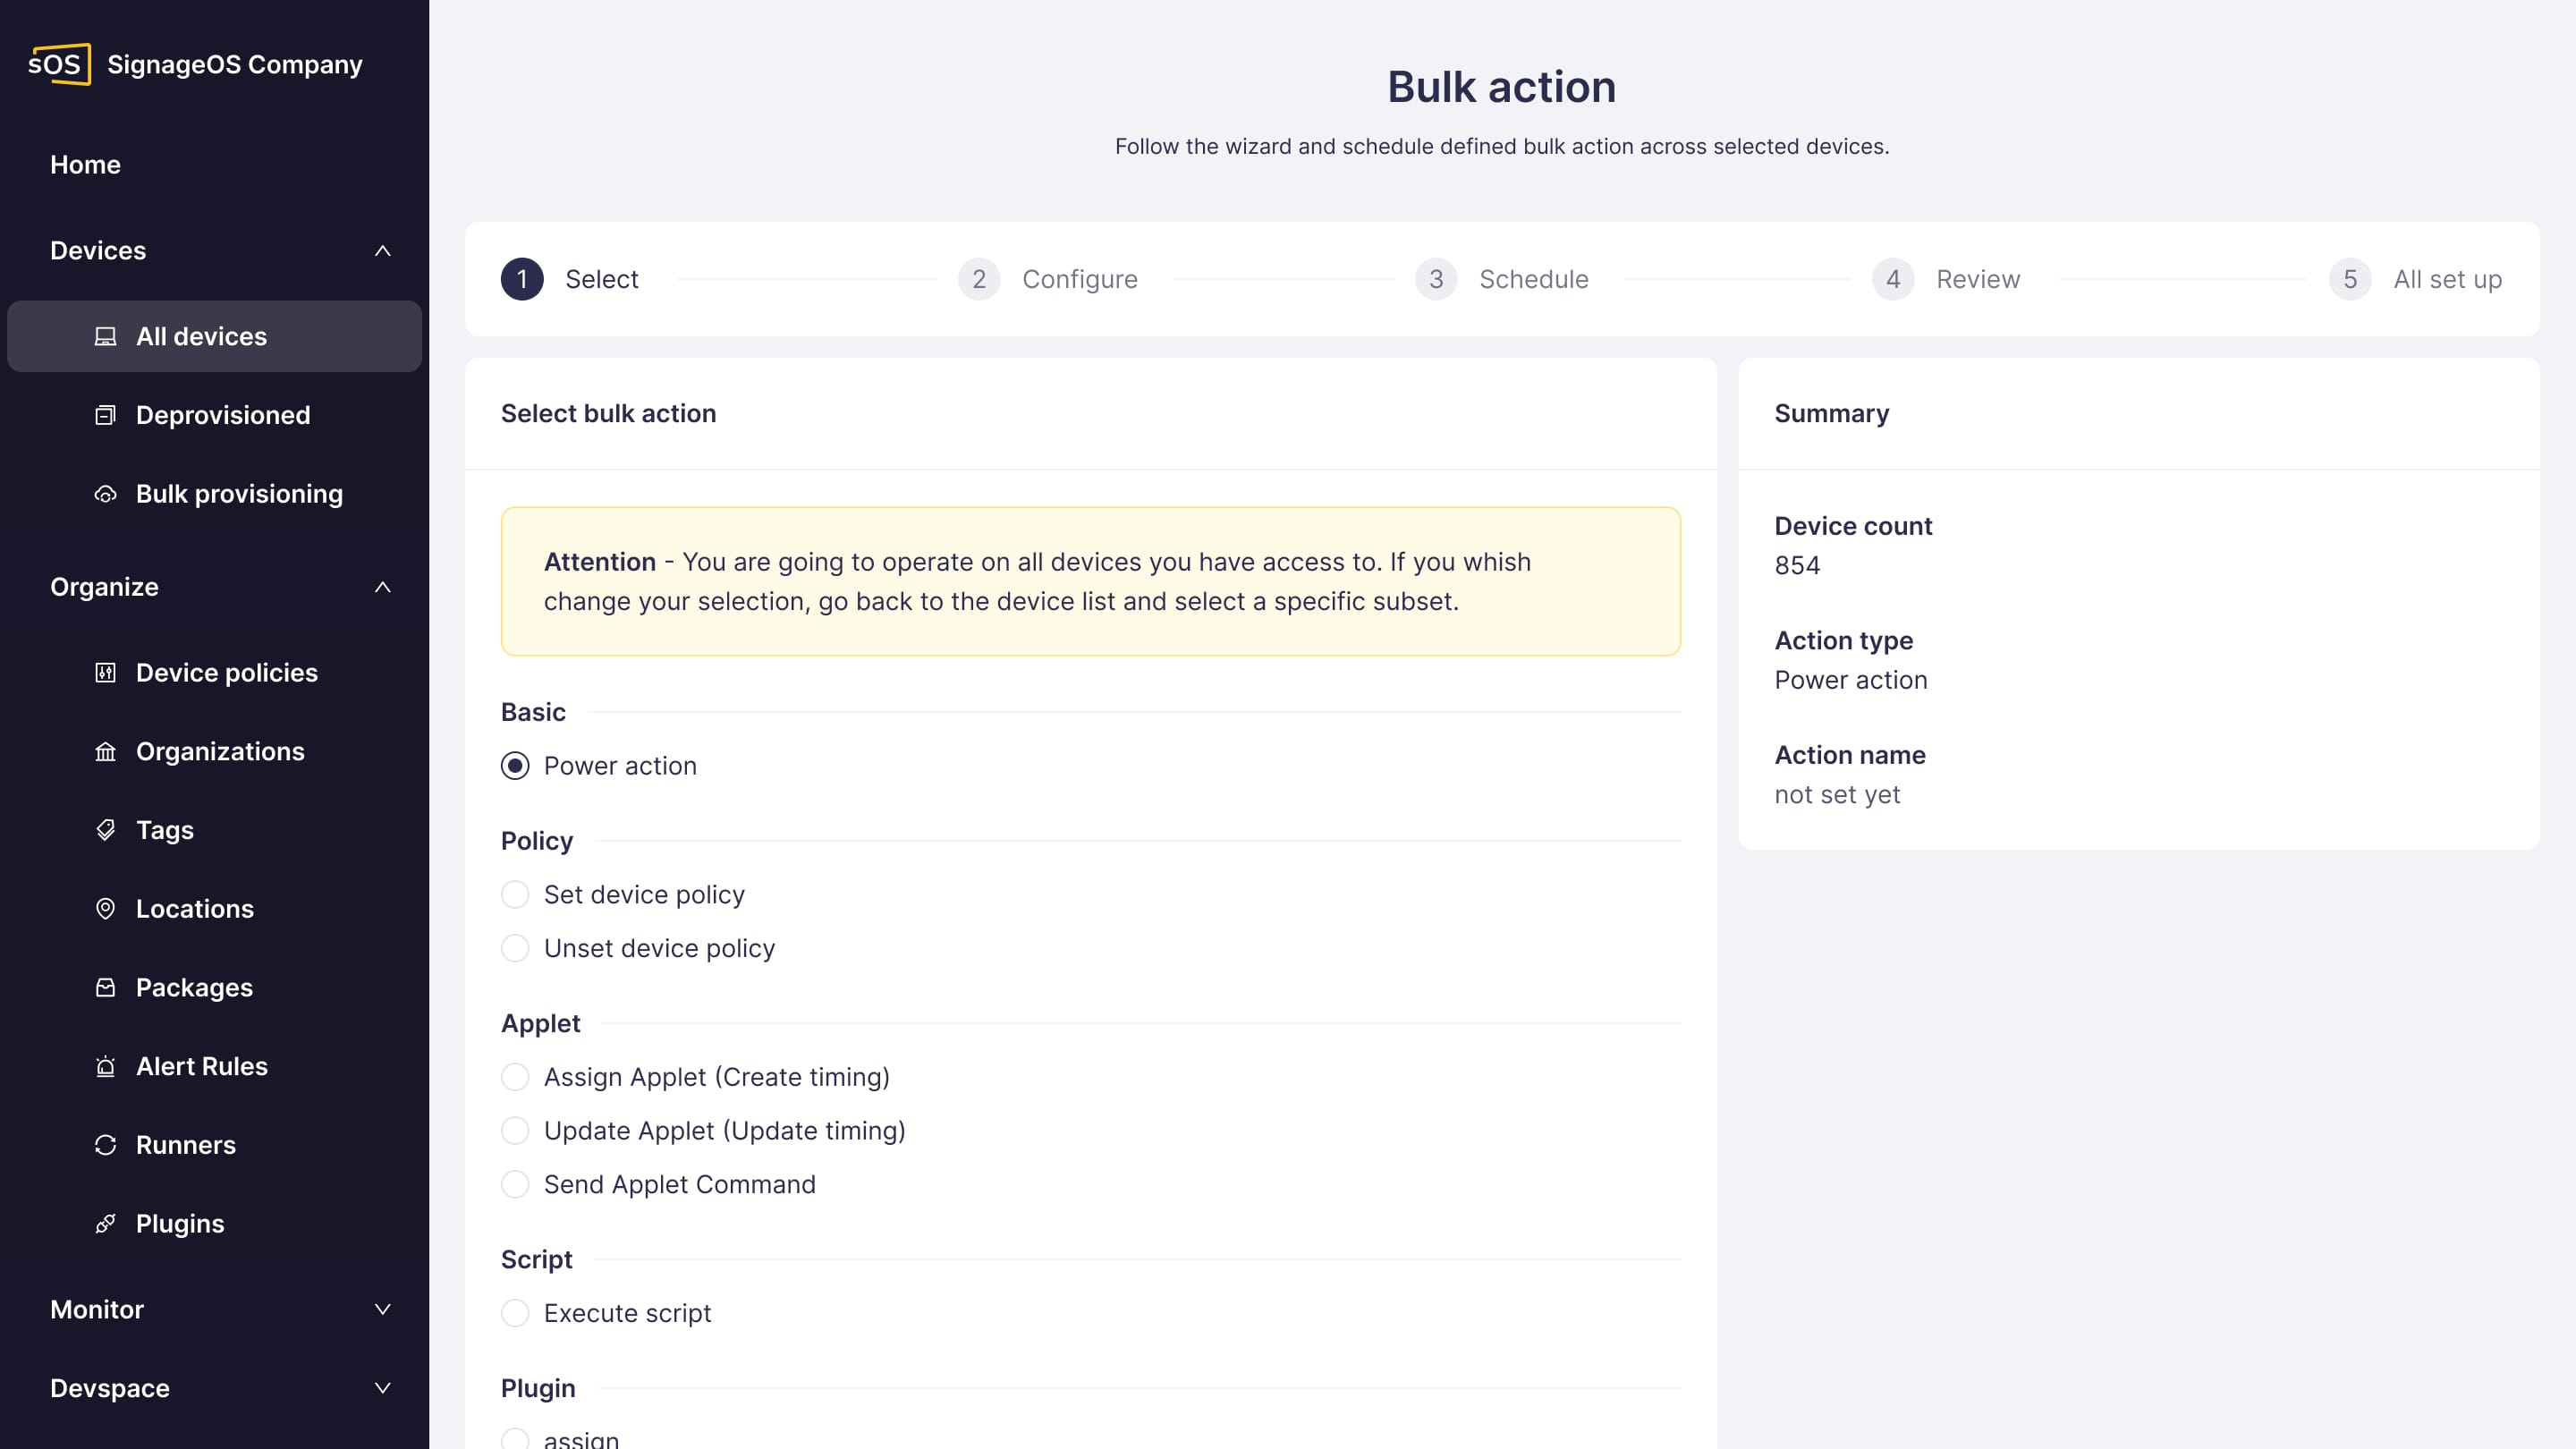
Task: Select the Send Applet Command option
Action: point(515,1184)
